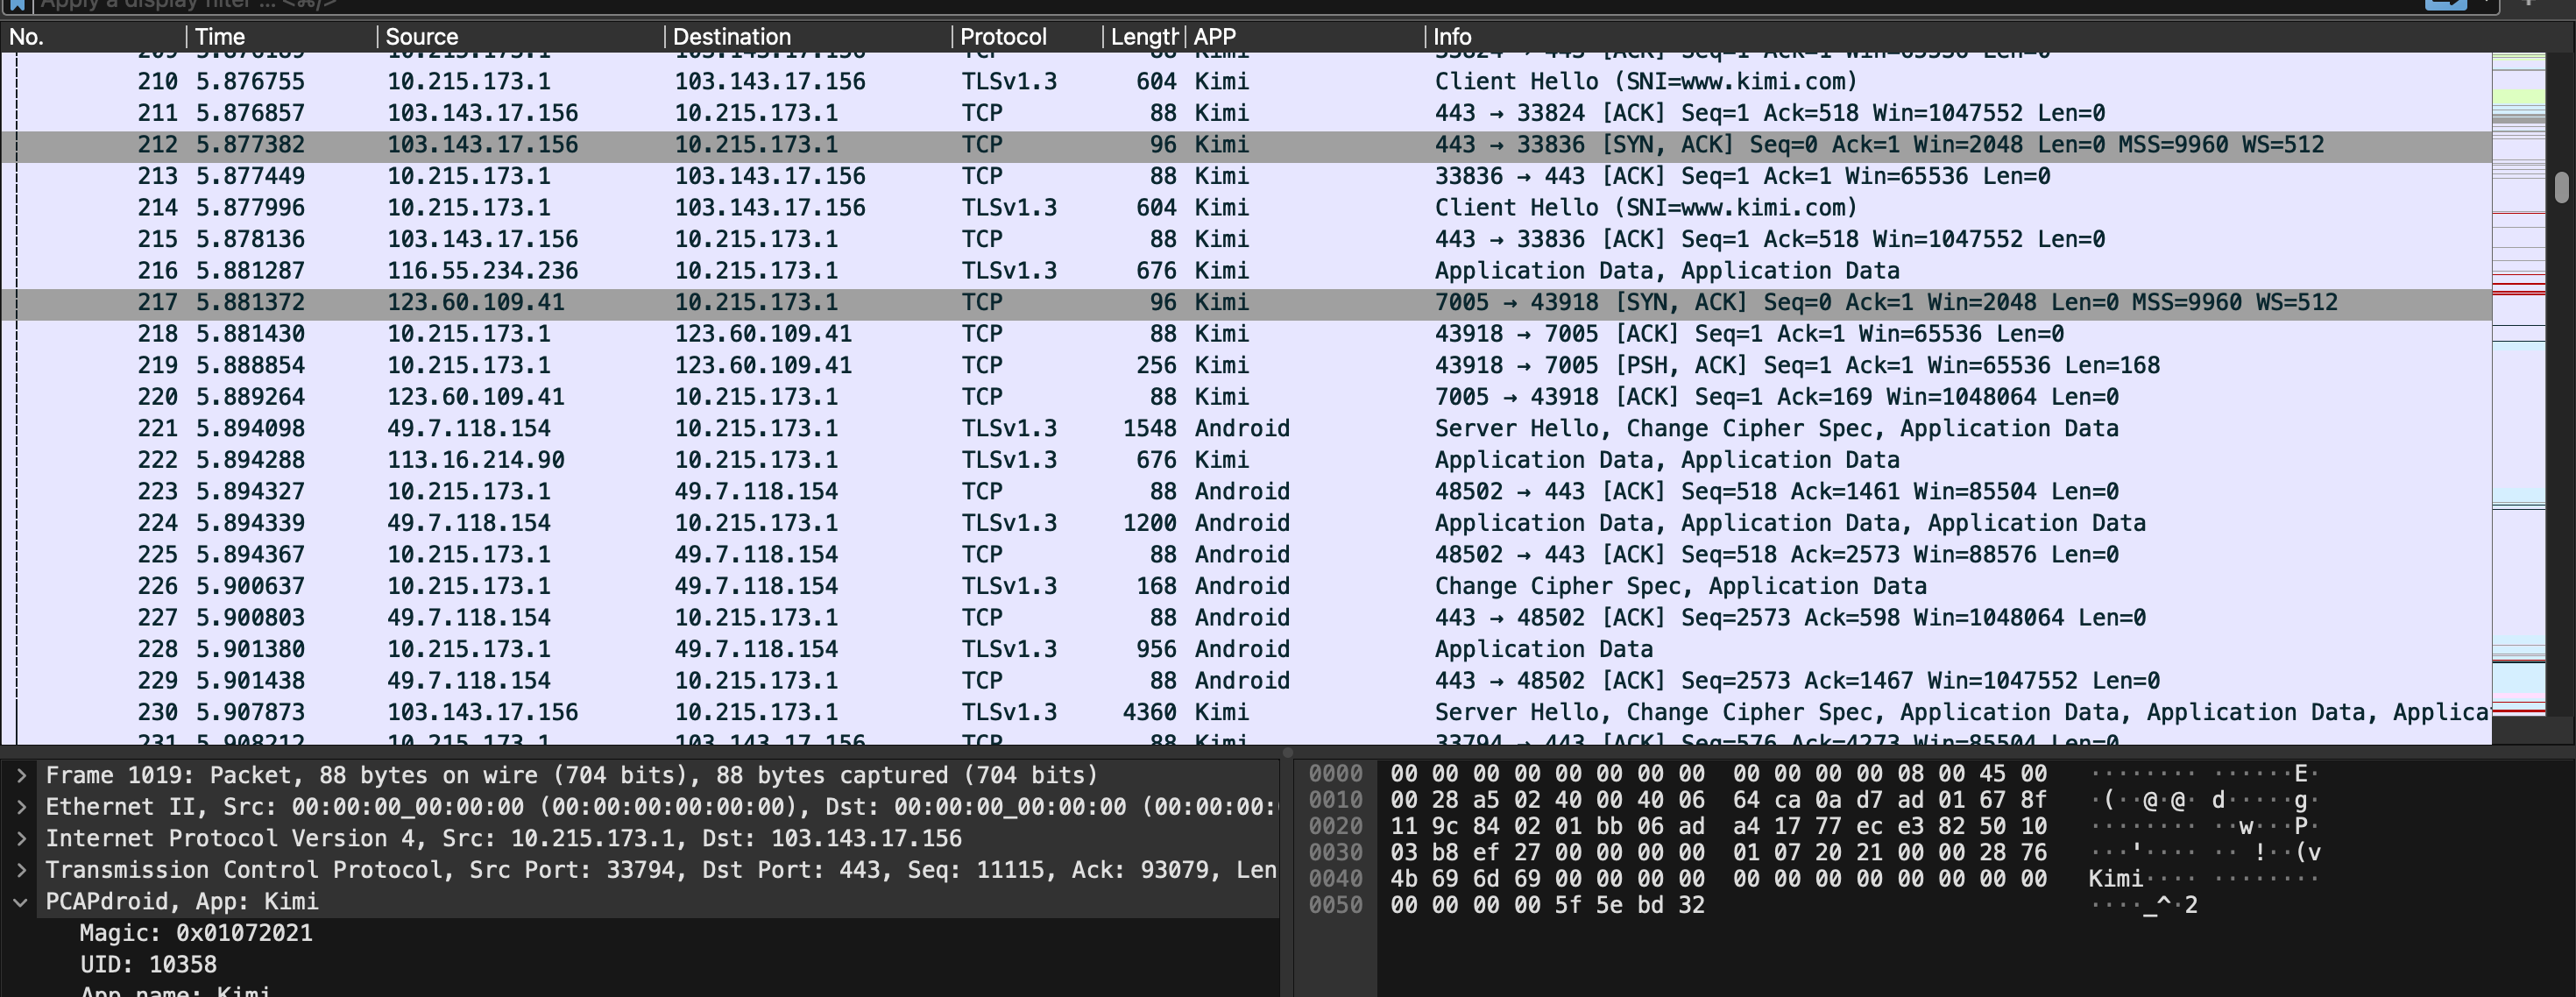Click the Info column header
The image size is (2576, 997).
(x=1958, y=37)
